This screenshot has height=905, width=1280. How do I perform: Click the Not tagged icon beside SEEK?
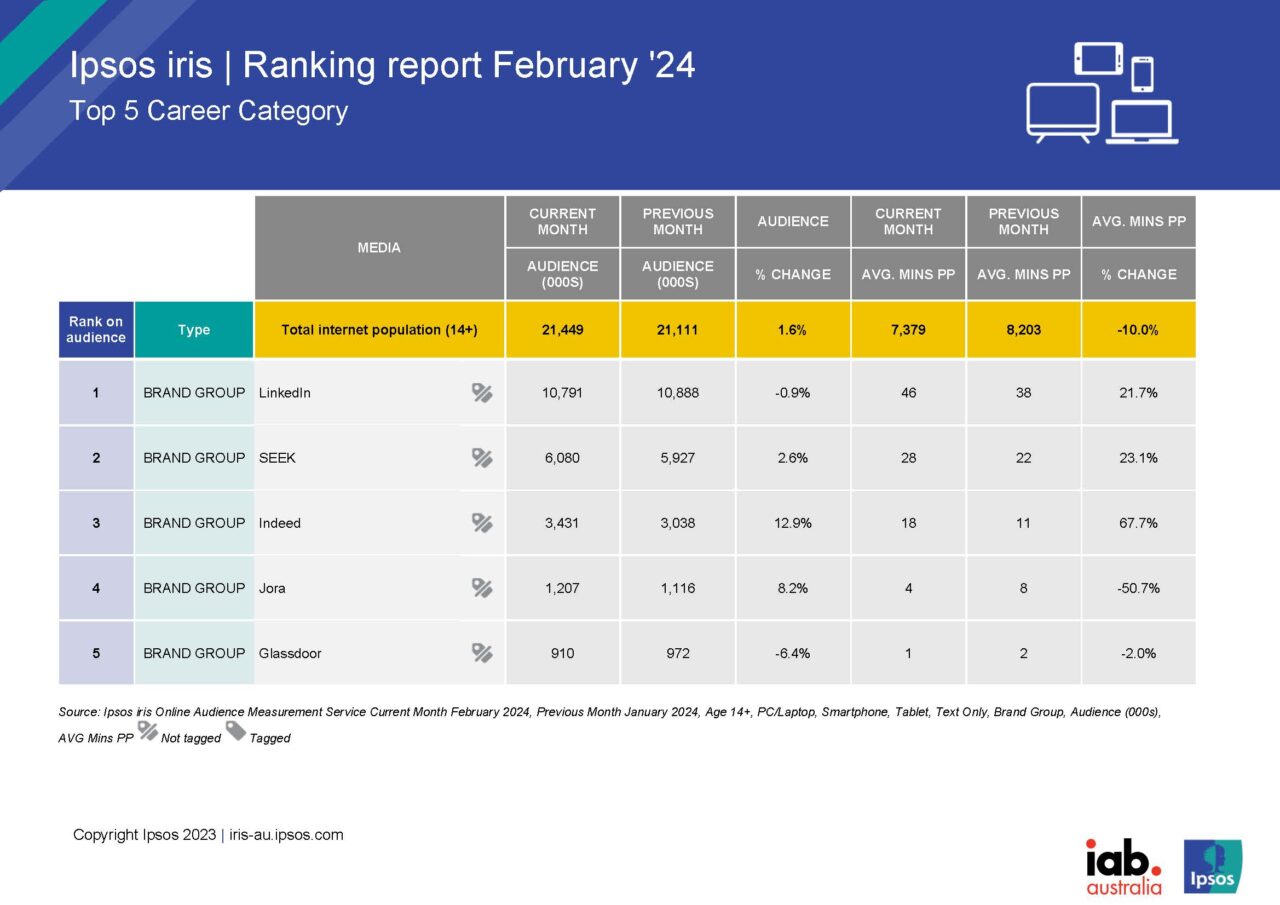[x=483, y=458]
